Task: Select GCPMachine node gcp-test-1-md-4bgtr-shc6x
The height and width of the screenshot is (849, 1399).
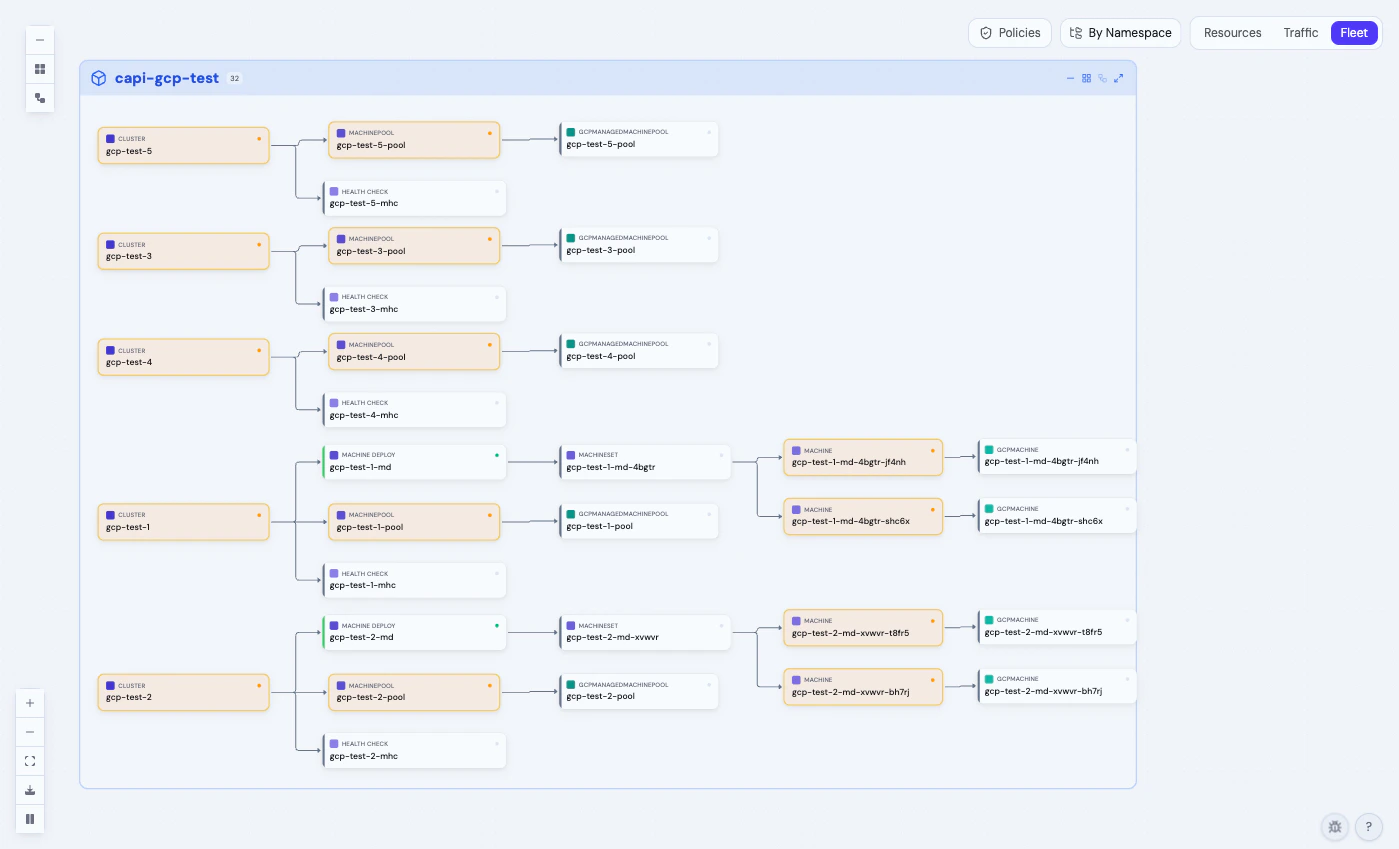Action: pos(1057,515)
